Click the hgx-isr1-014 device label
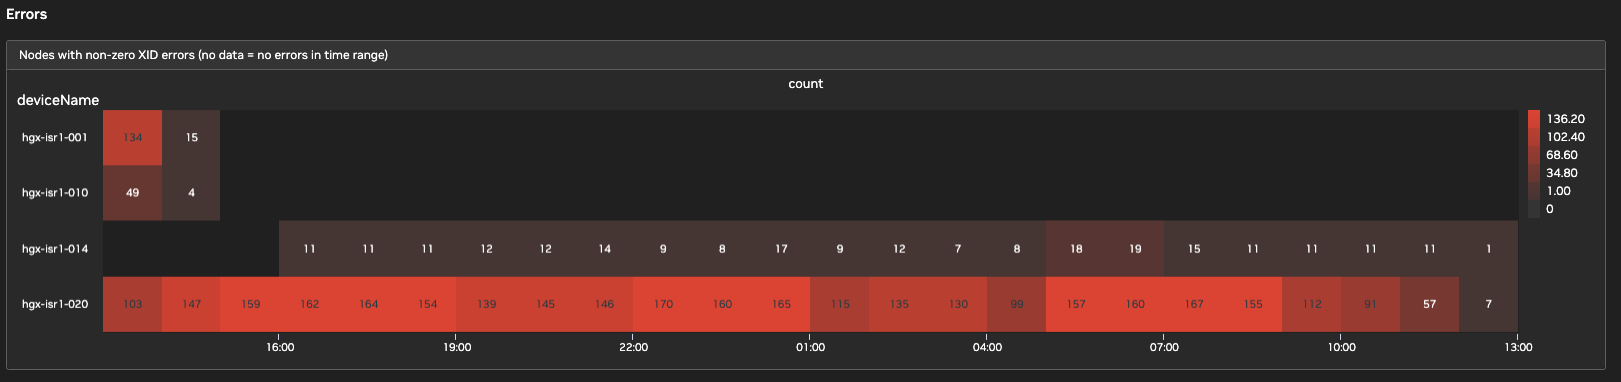1621x382 pixels. (x=55, y=249)
